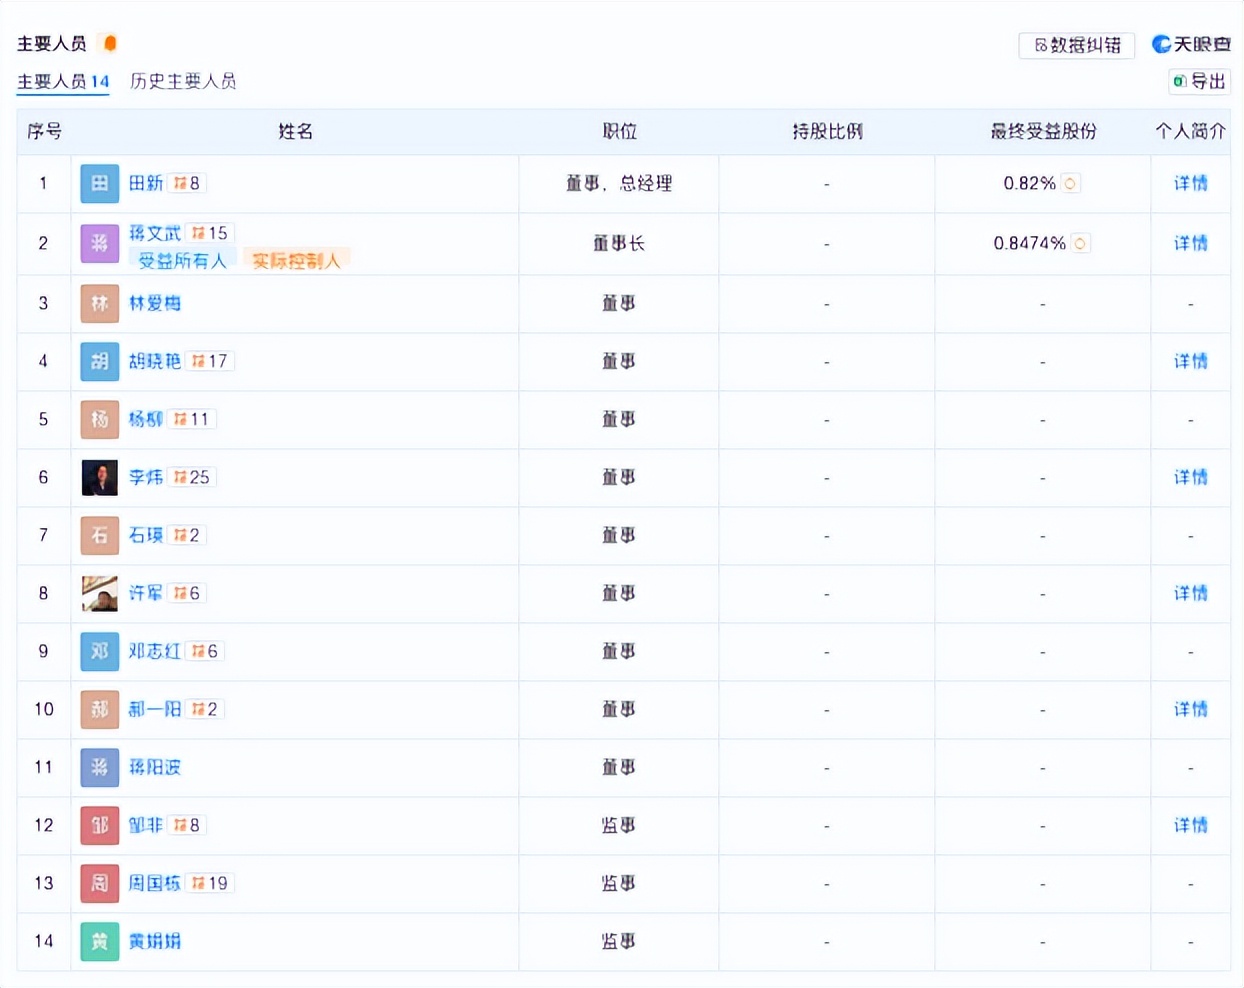
Task: Click the company count badge beside 邓志红
Action: tap(204, 651)
